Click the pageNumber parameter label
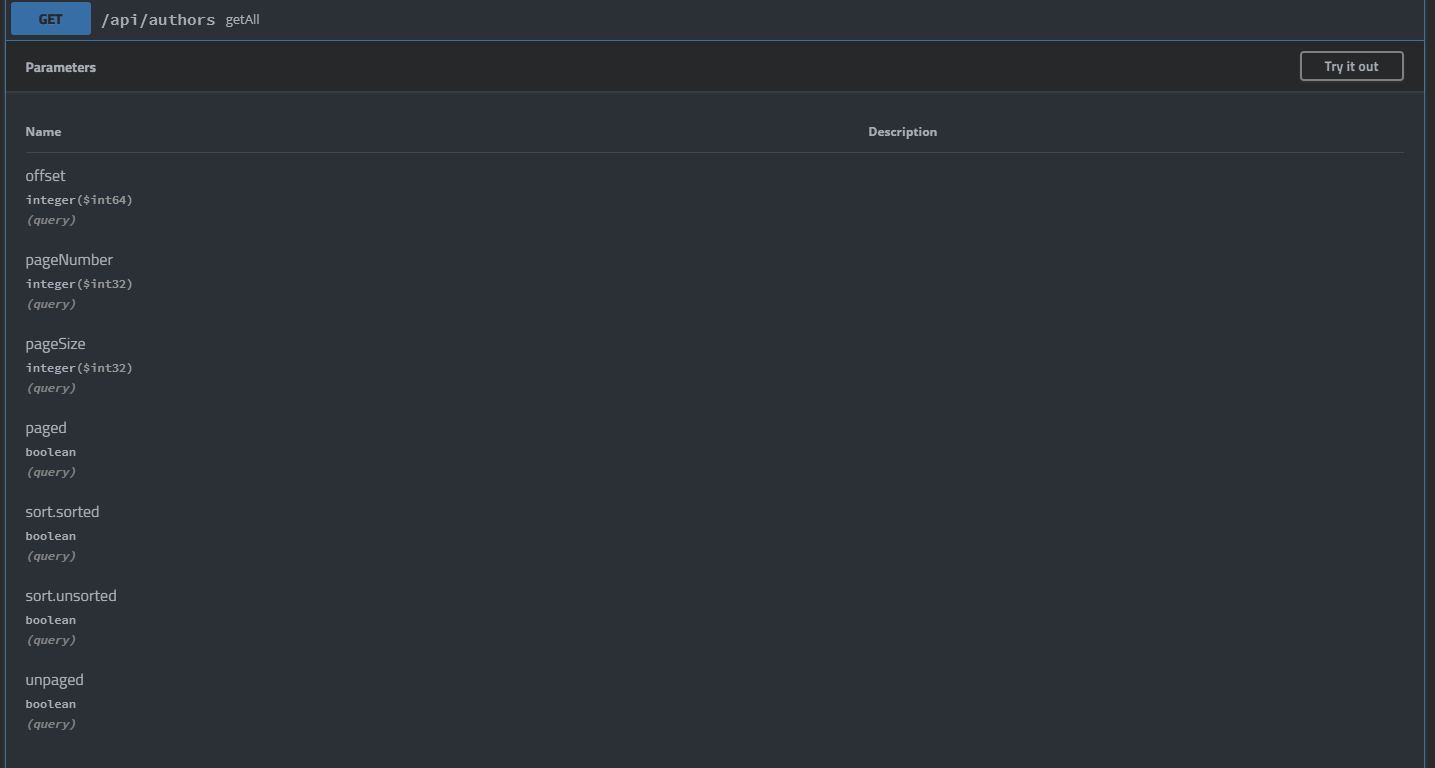 tap(68, 259)
